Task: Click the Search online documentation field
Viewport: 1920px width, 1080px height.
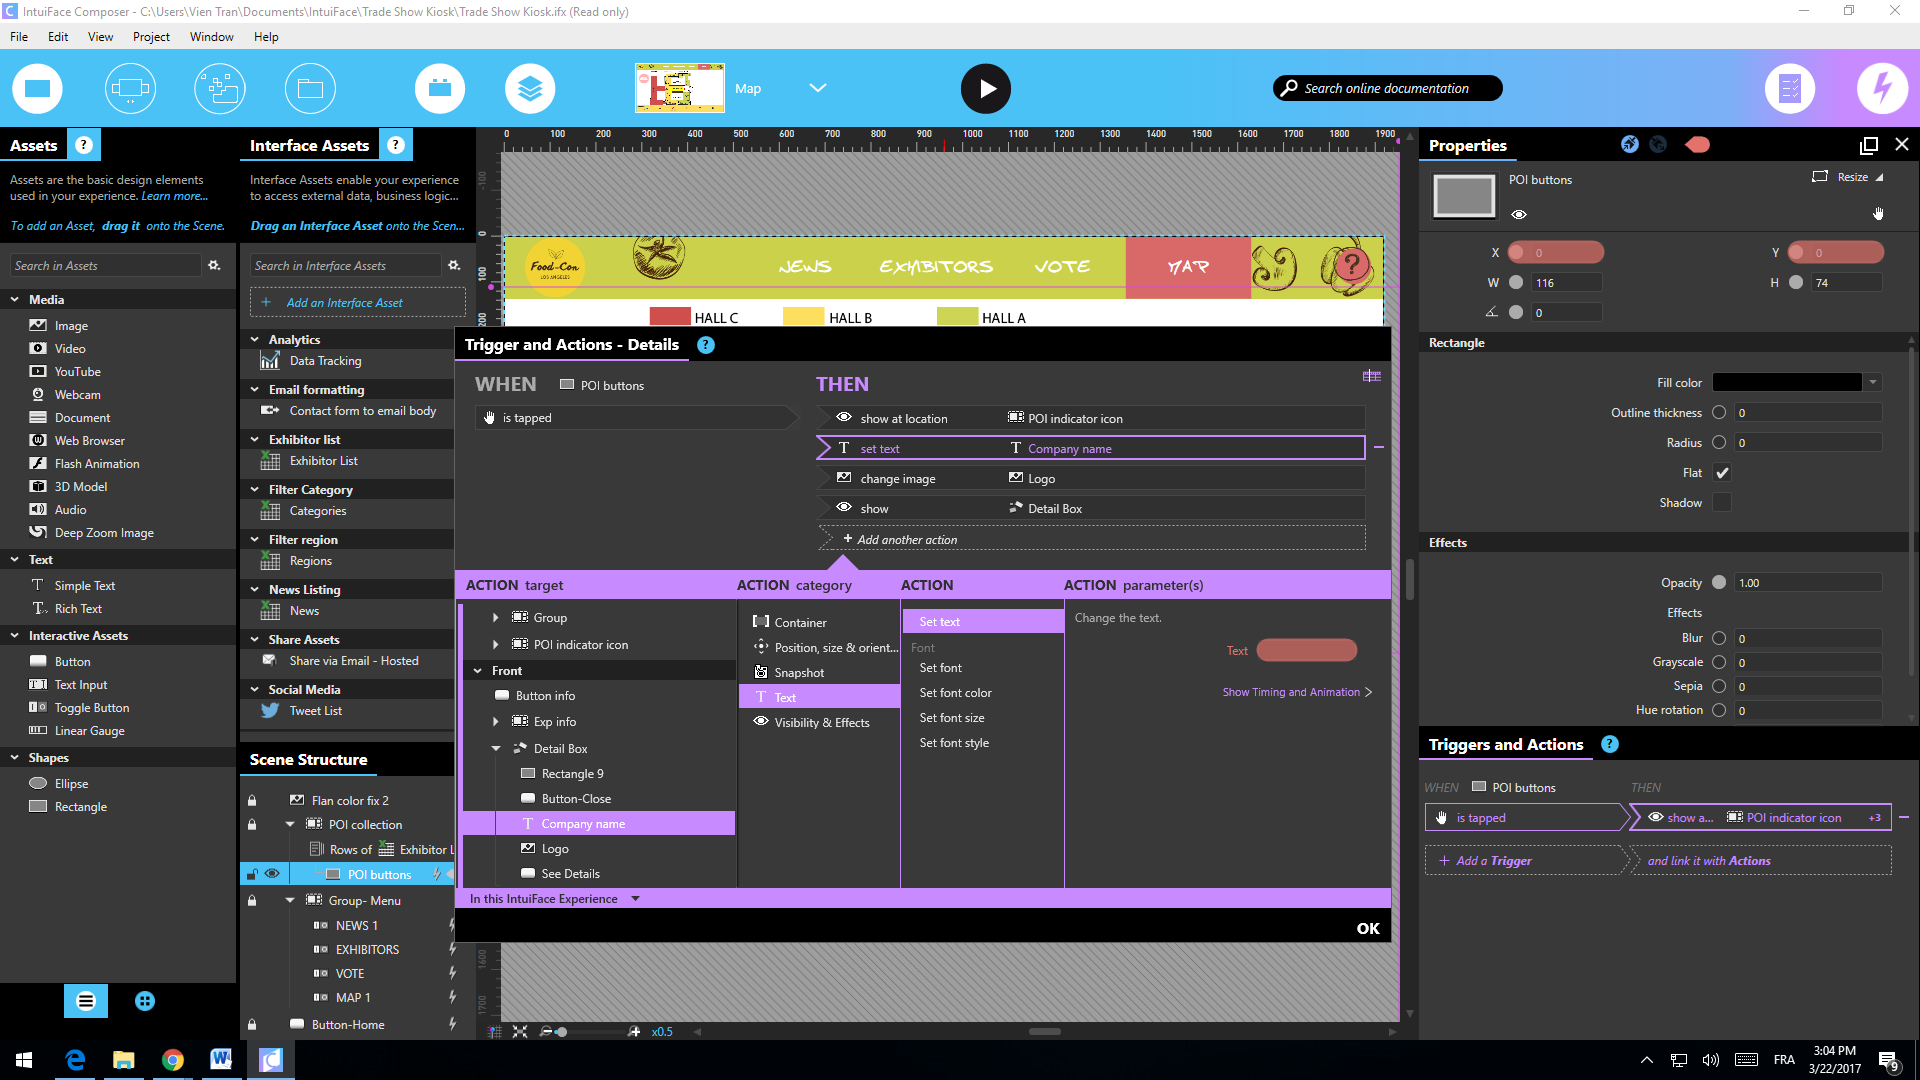Action: point(1387,88)
